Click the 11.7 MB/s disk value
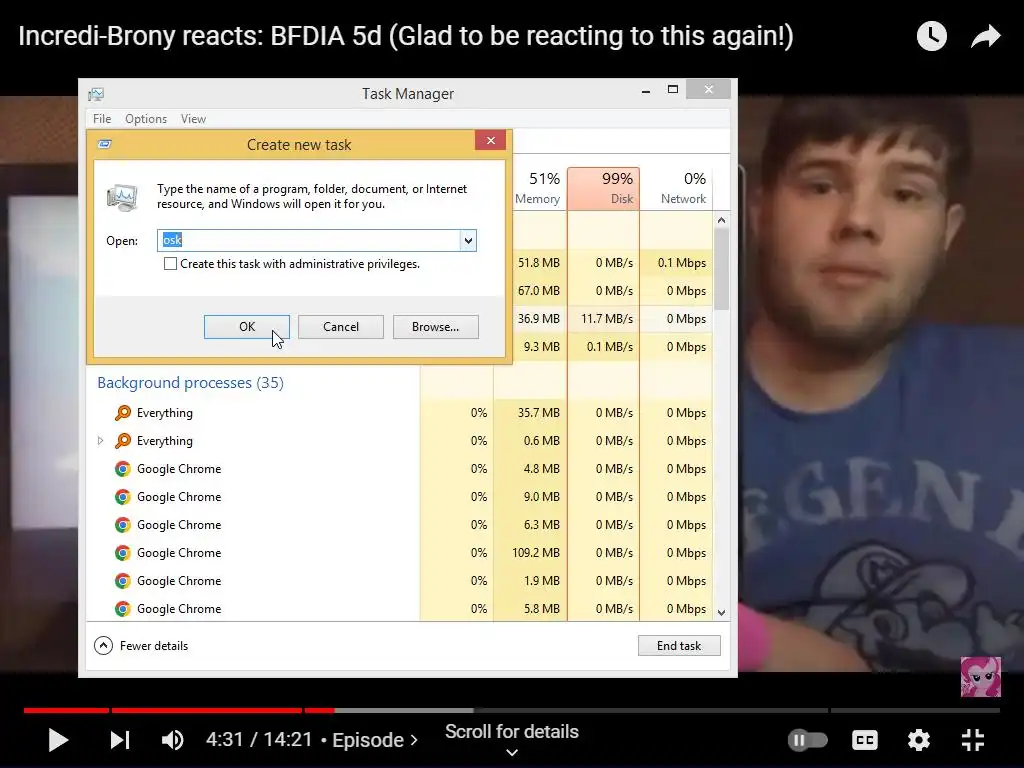This screenshot has width=1024, height=768. click(x=607, y=319)
